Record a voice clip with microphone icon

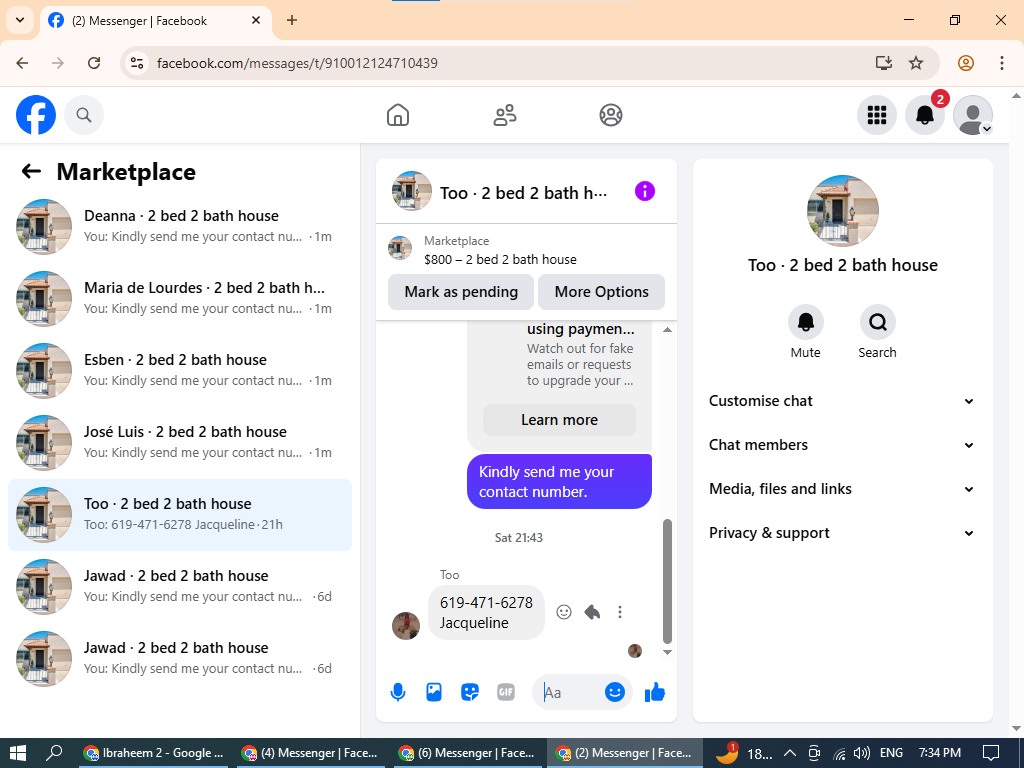pyautogui.click(x=398, y=692)
